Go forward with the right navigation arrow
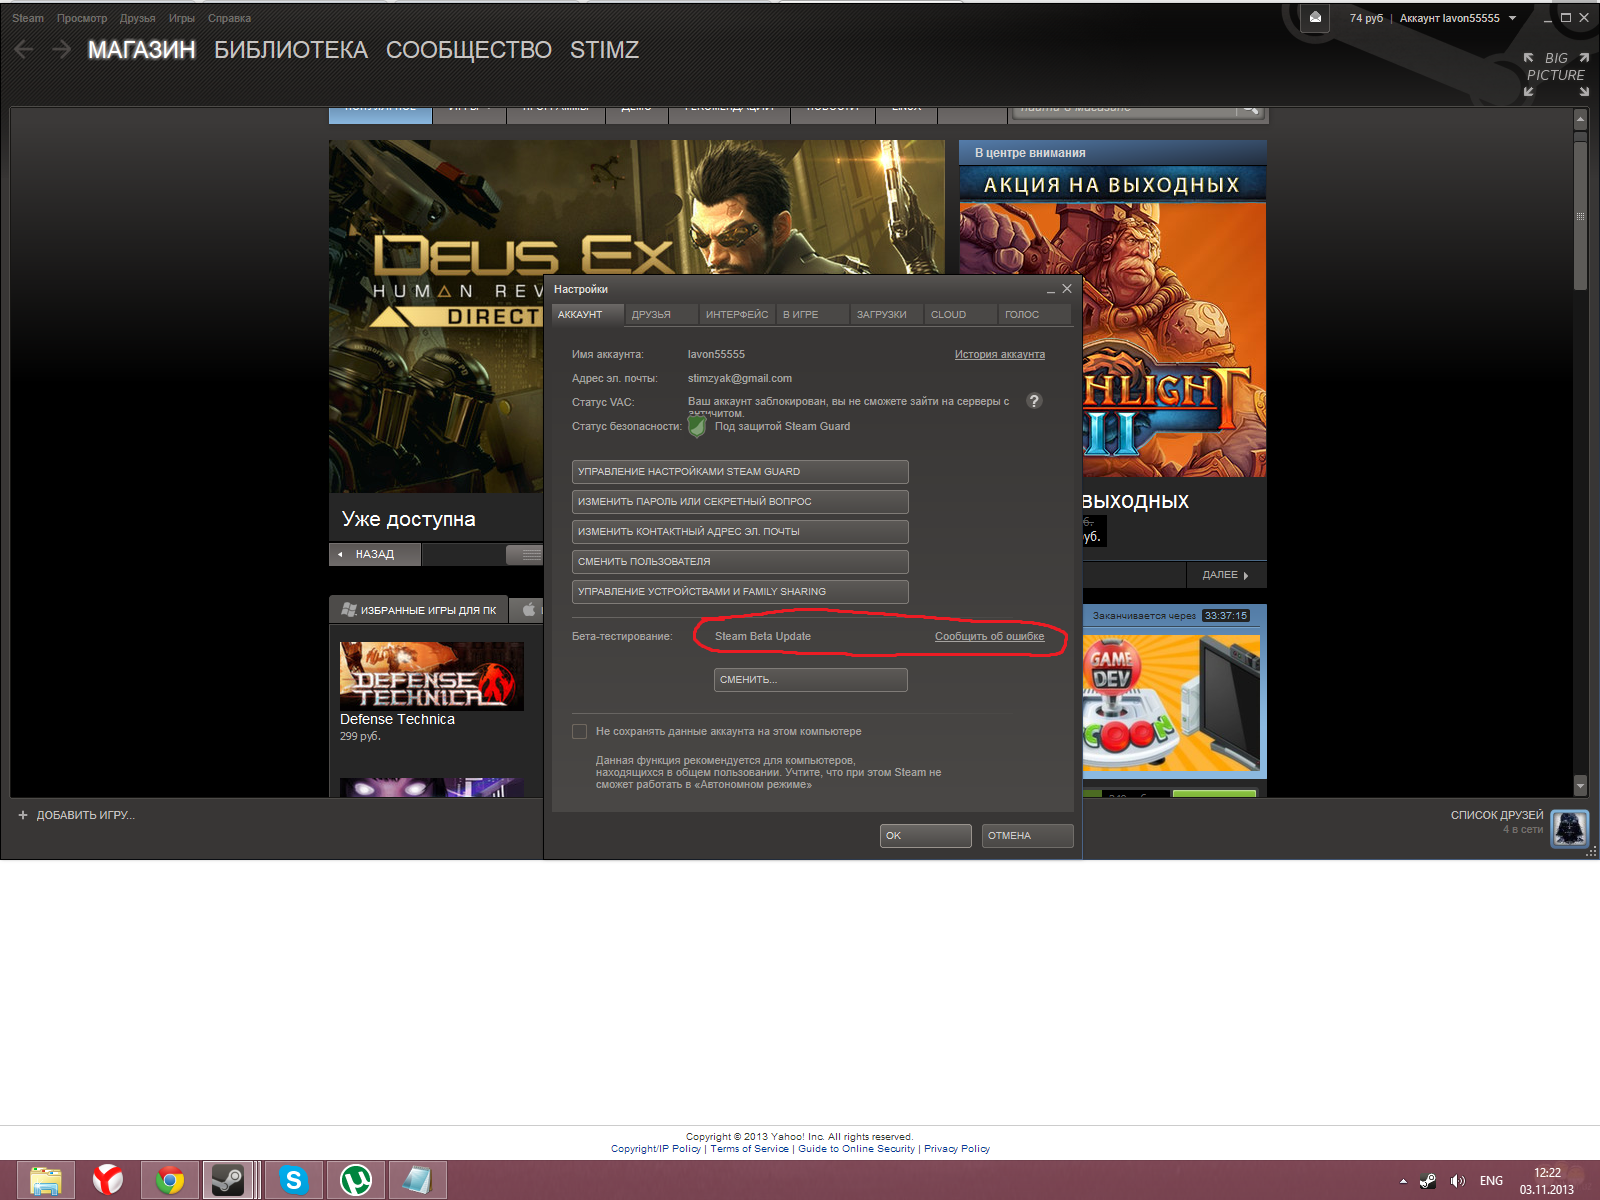Screen dimensions: 1600x1200 [61, 49]
